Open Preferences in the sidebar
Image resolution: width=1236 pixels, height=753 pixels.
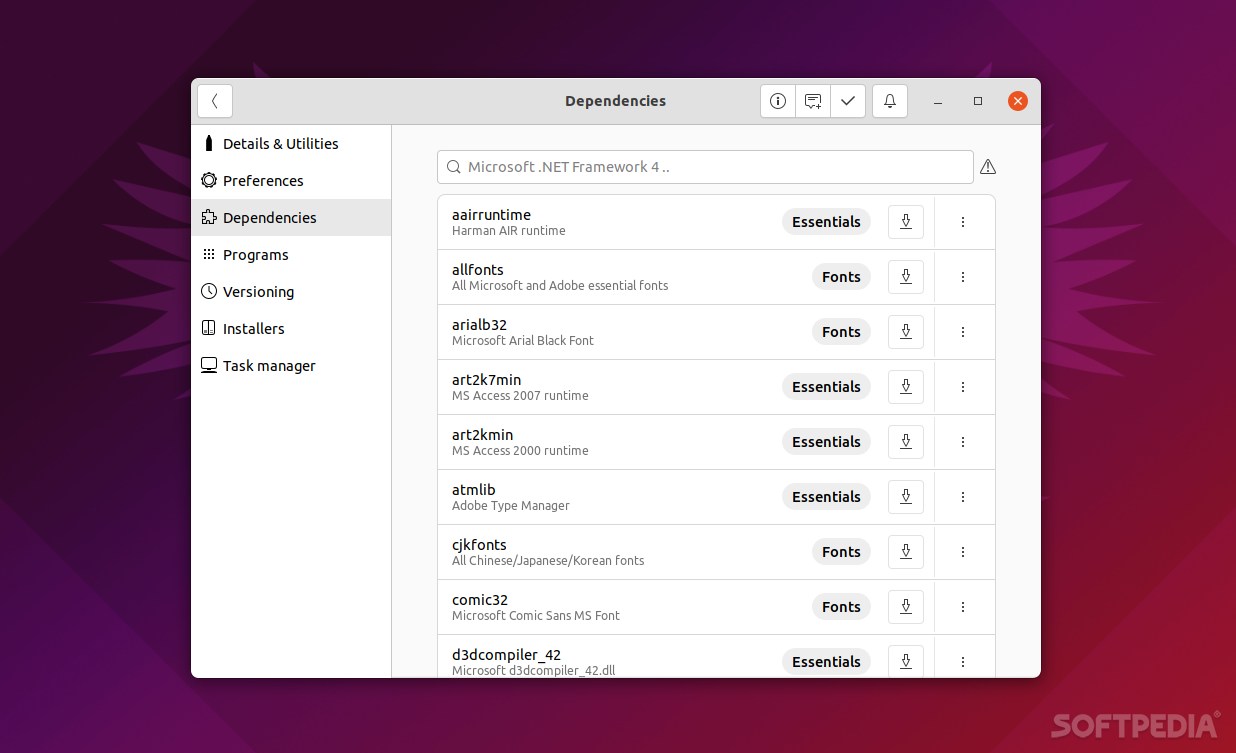click(x=291, y=181)
